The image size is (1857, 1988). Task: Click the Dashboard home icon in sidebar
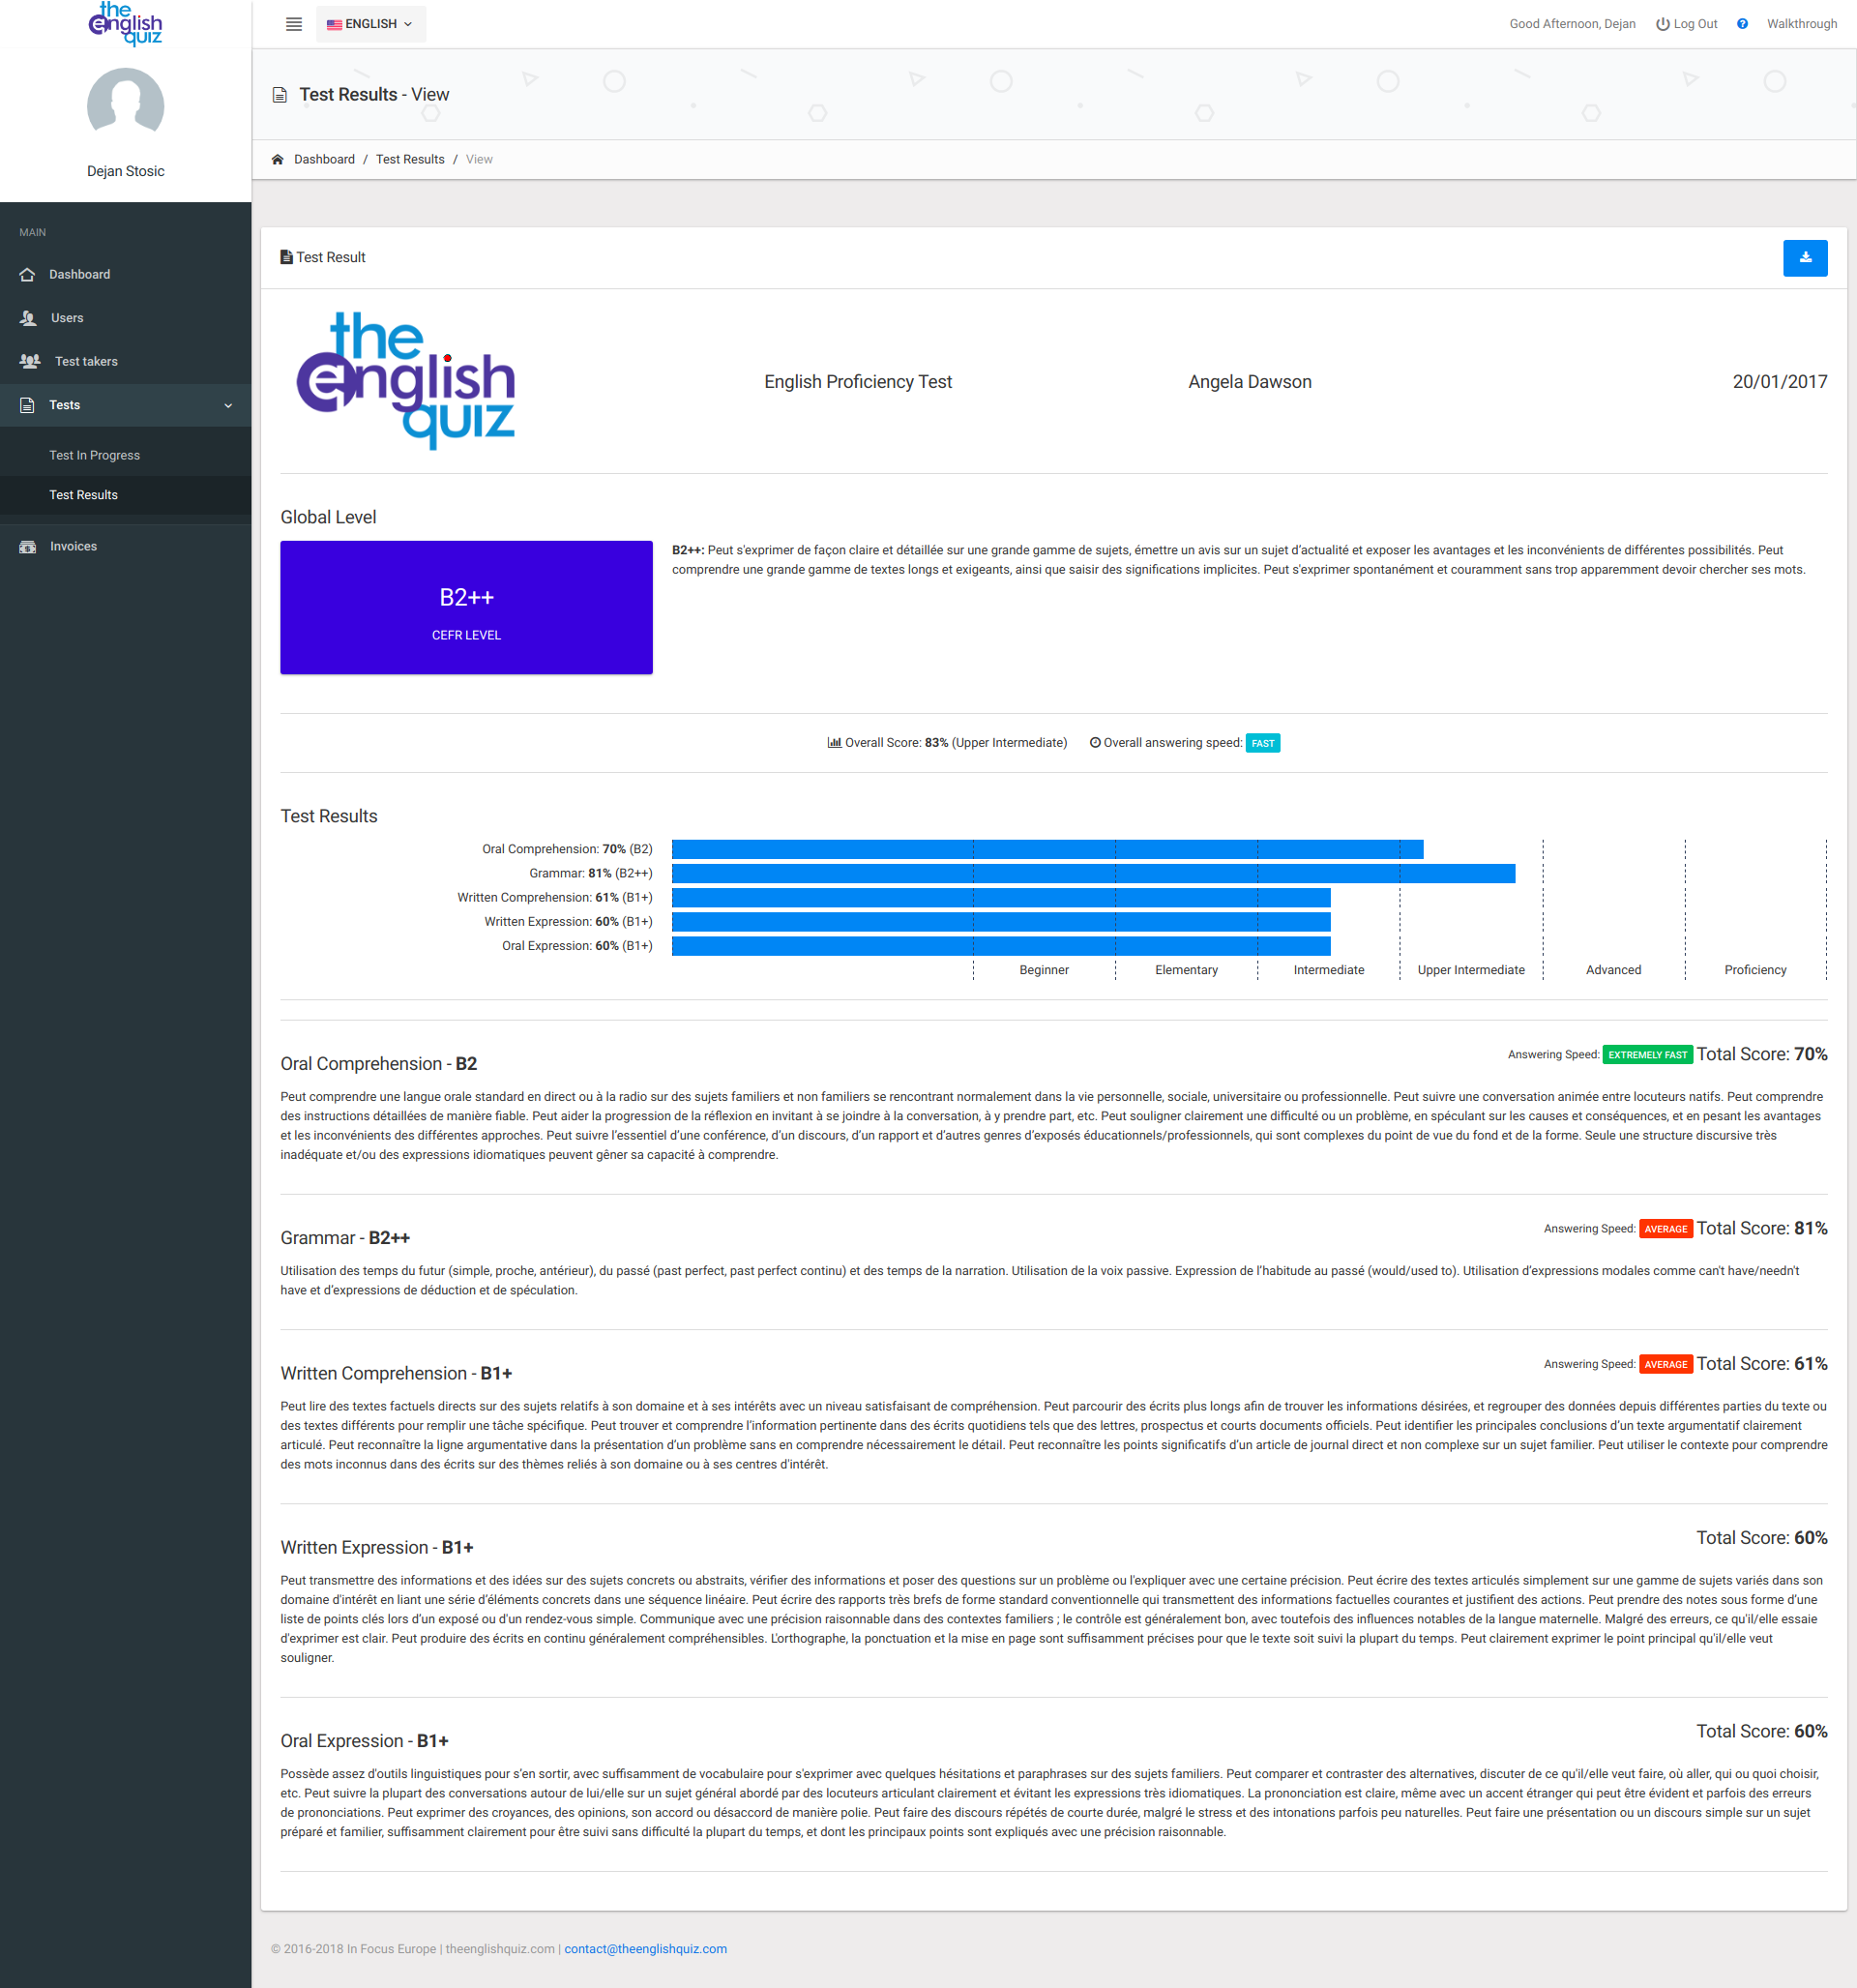click(27, 274)
